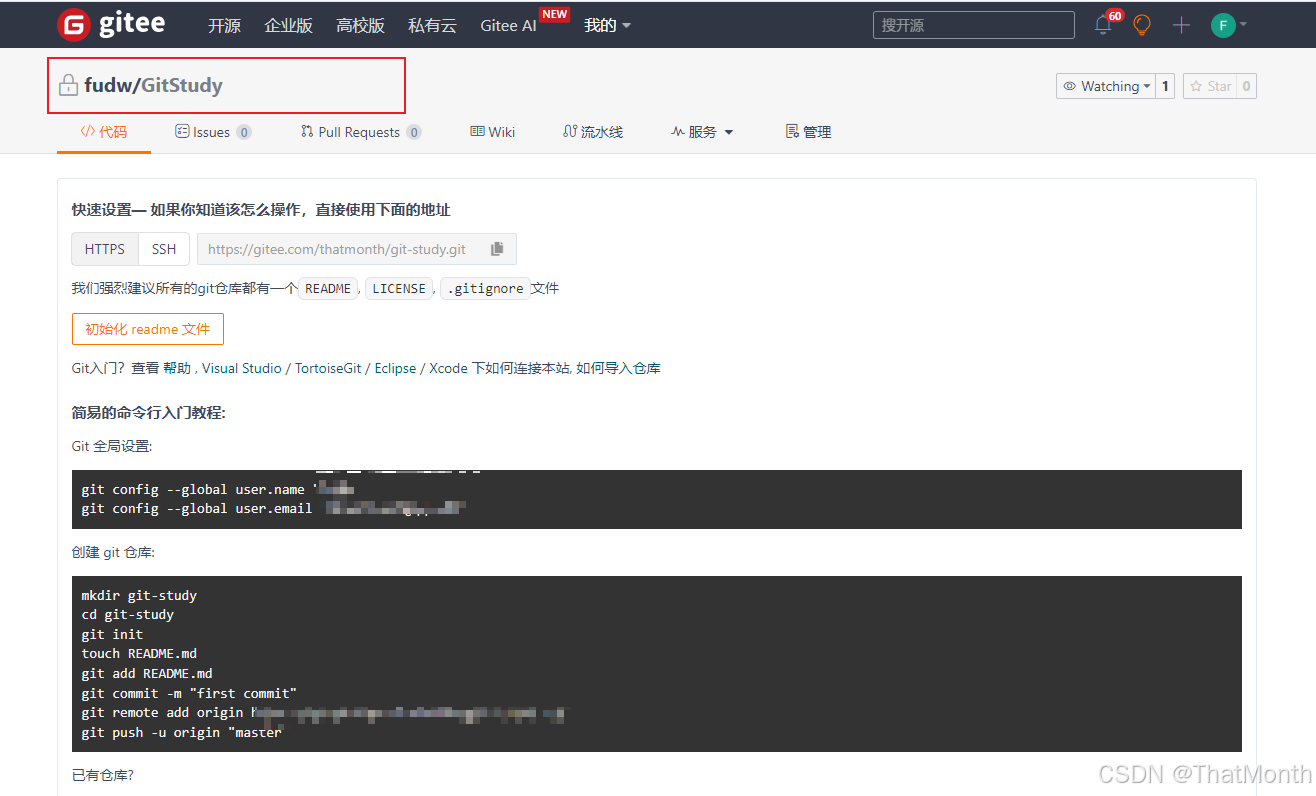Open the Gitee logo home link
1316x796 pixels.
111,24
